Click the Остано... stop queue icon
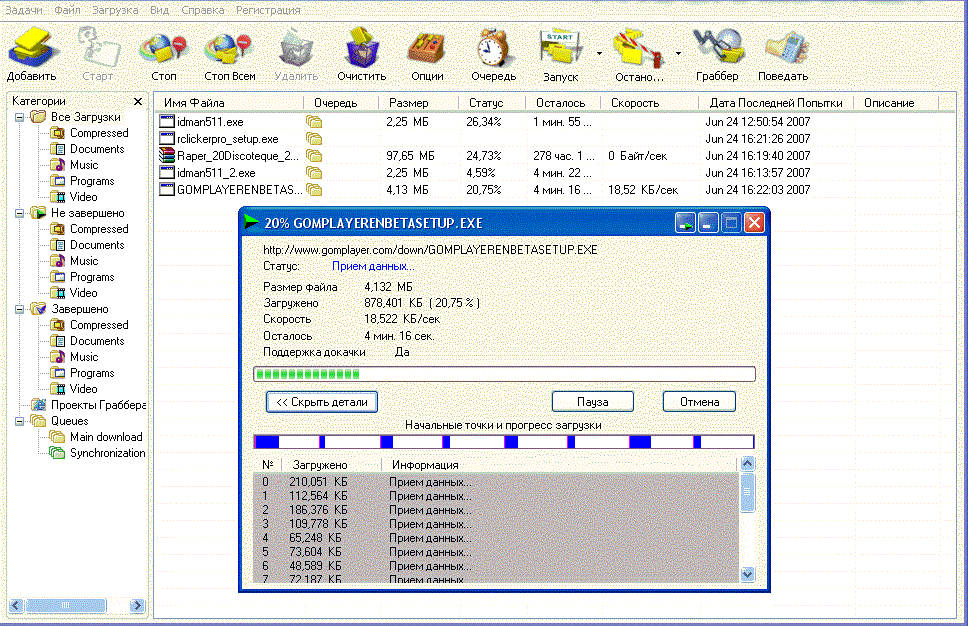 tap(639, 48)
